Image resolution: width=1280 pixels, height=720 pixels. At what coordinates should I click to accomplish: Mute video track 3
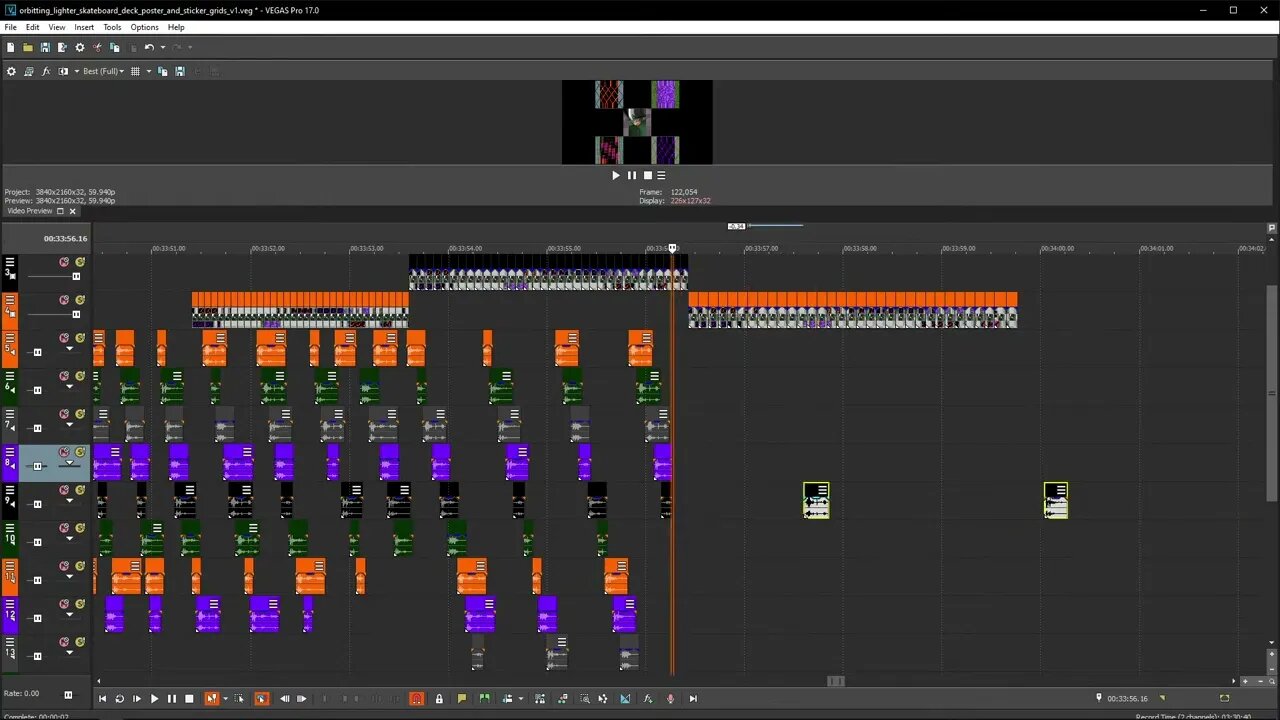coord(64,262)
